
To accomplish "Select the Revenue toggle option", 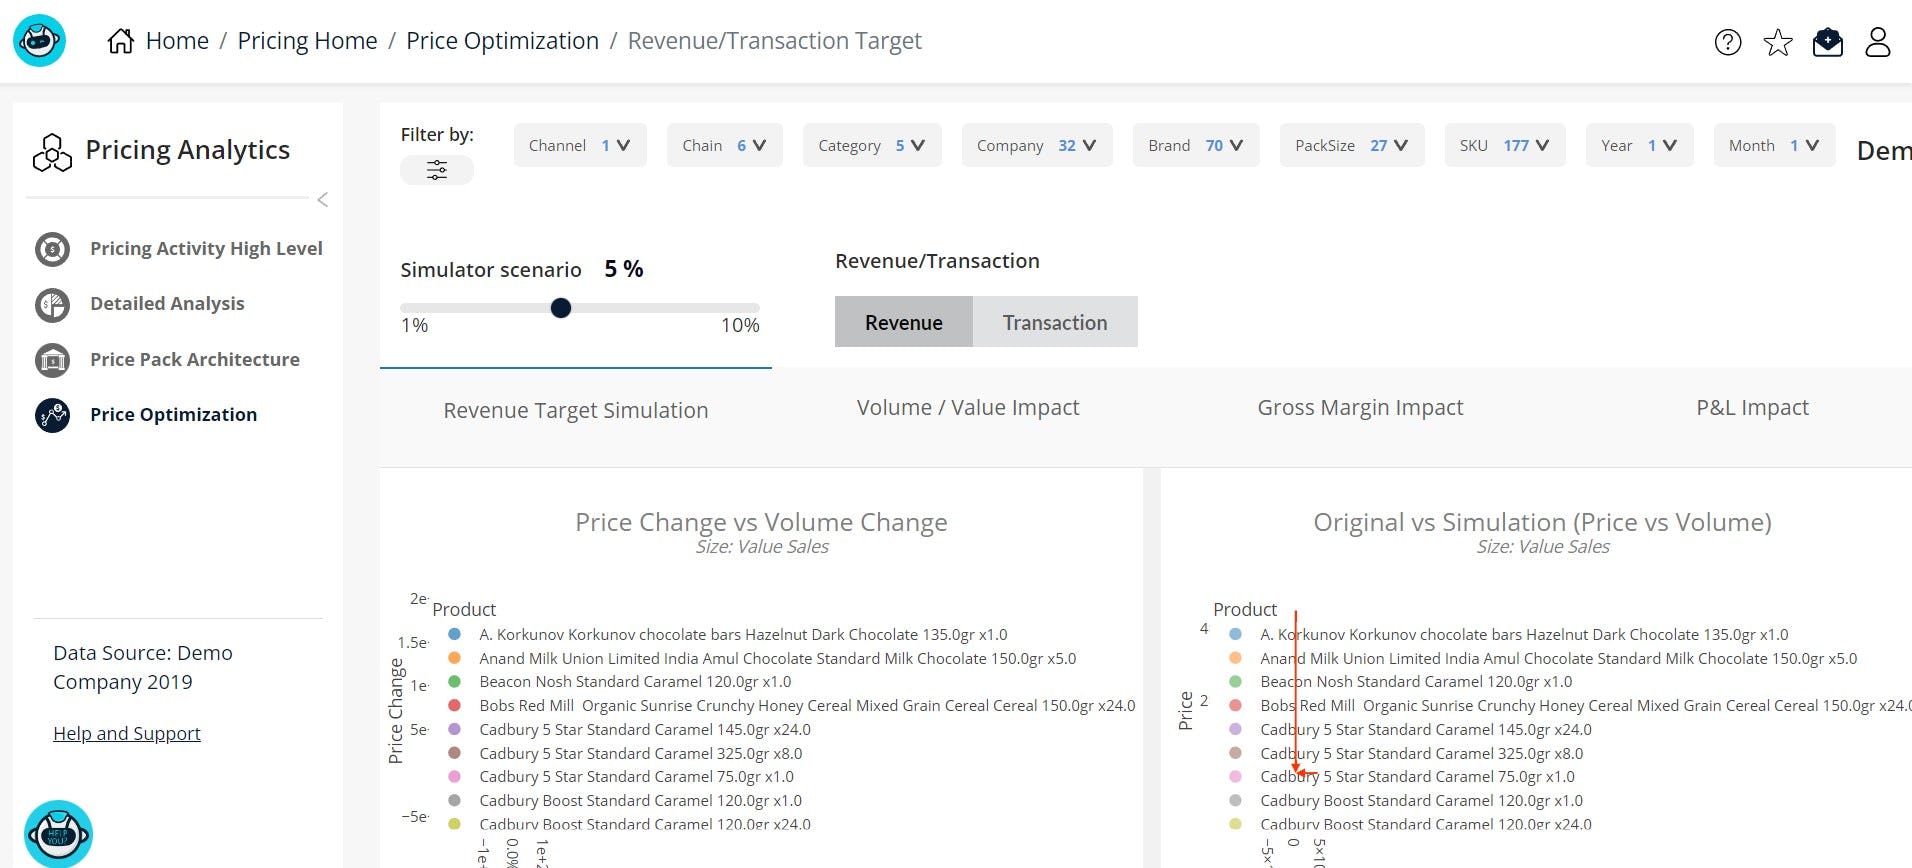I will tap(903, 322).
